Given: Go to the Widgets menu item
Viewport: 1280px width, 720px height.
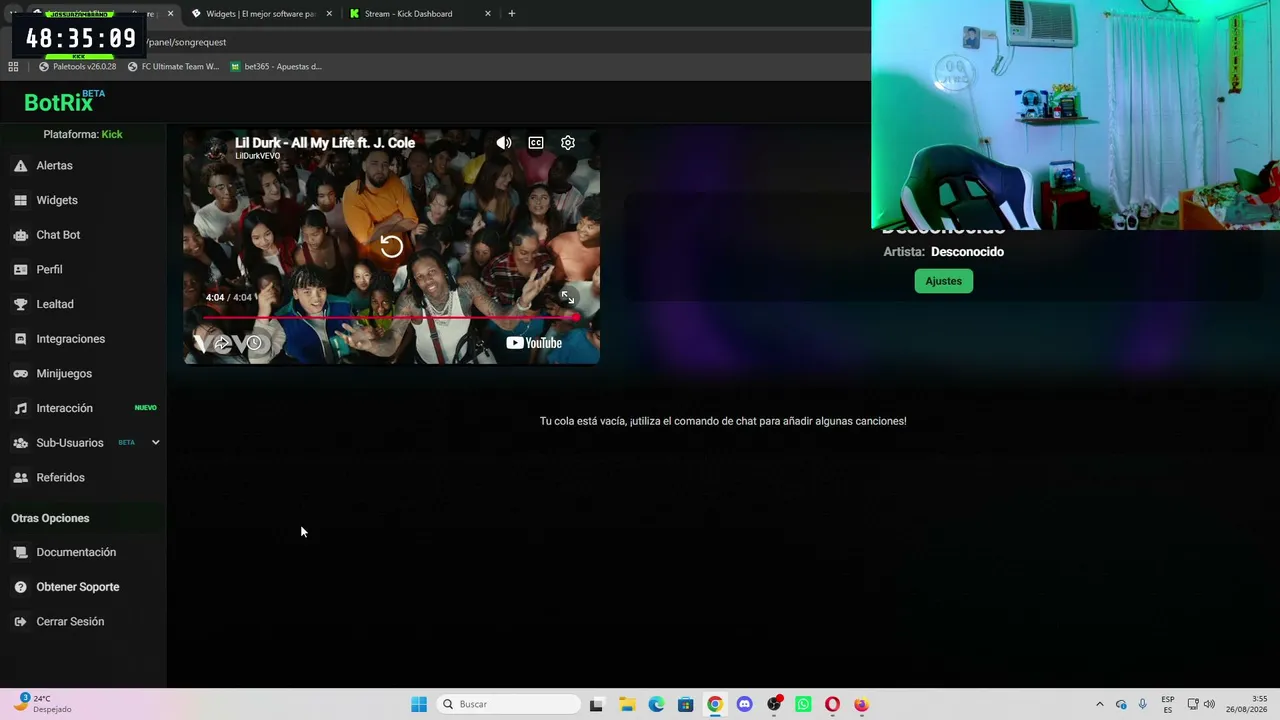Looking at the screenshot, I should point(57,200).
